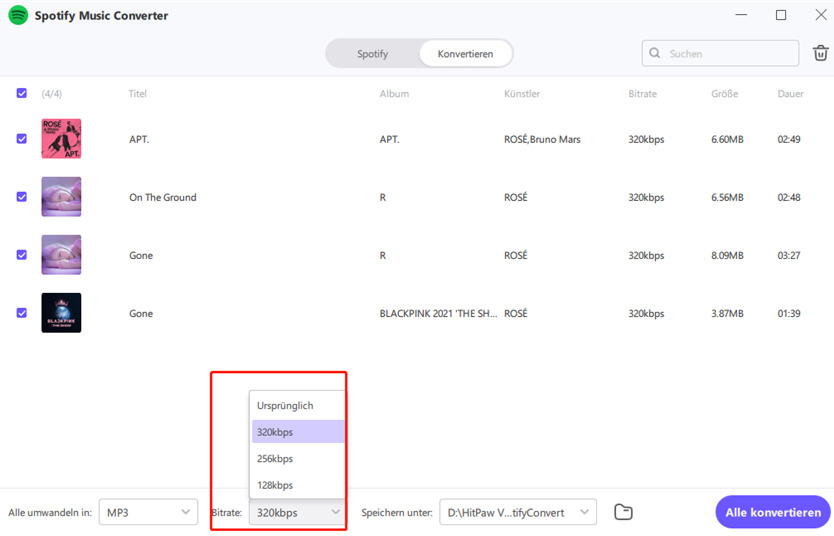Click the Dauer column header

pos(790,94)
